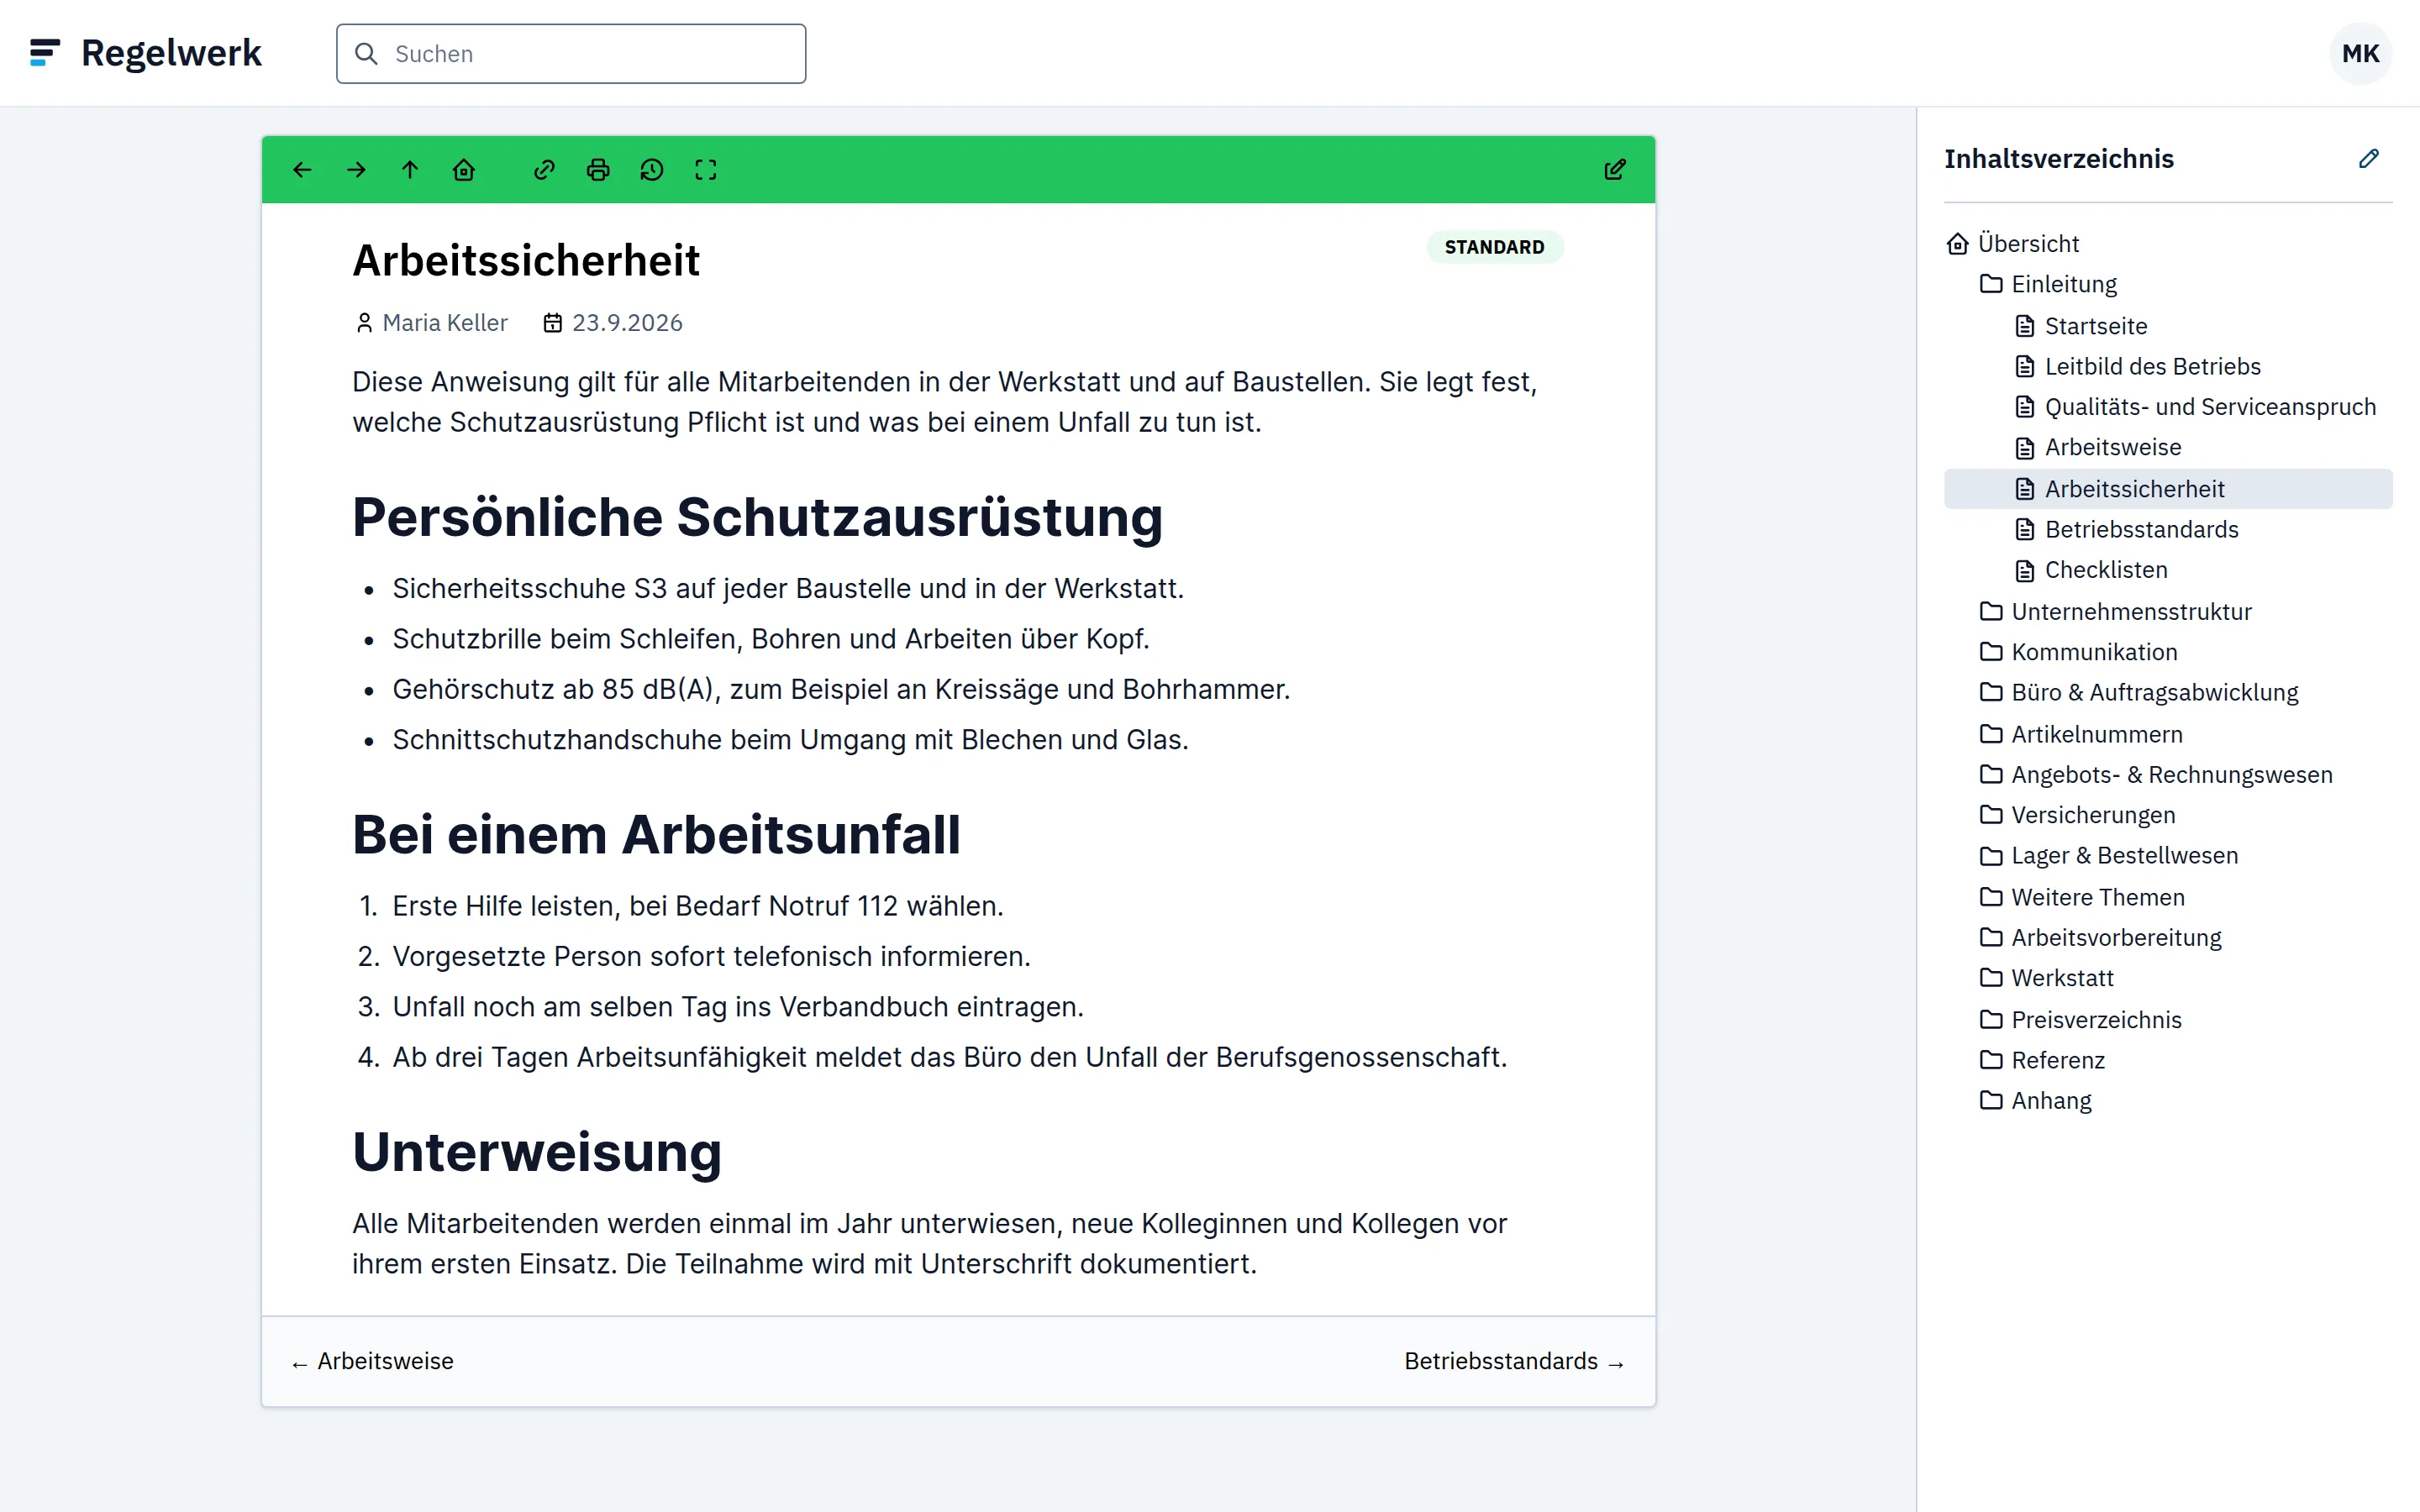This screenshot has width=2420, height=1512.
Task: Click the Unterweisung heading
Action: (537, 1152)
